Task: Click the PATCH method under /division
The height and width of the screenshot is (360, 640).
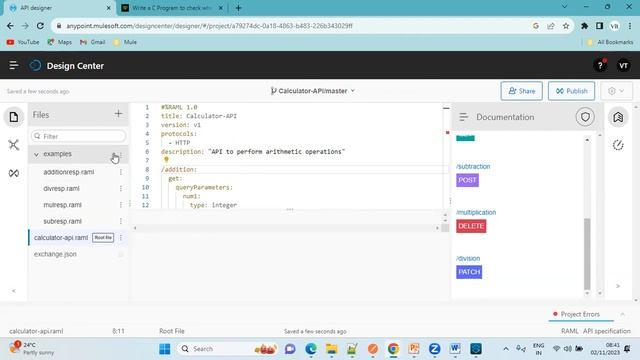Action: pos(469,272)
